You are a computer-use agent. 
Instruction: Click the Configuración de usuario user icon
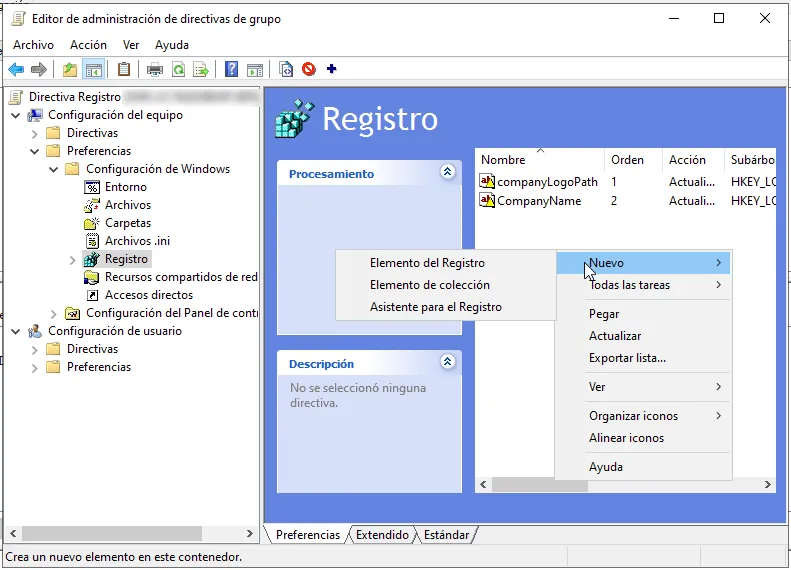pyautogui.click(x=35, y=331)
